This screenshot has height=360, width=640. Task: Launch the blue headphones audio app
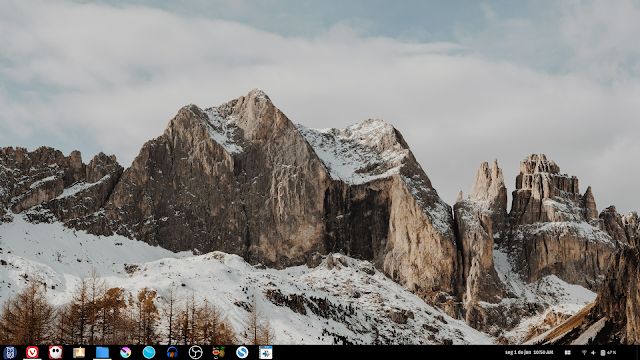tap(172, 352)
